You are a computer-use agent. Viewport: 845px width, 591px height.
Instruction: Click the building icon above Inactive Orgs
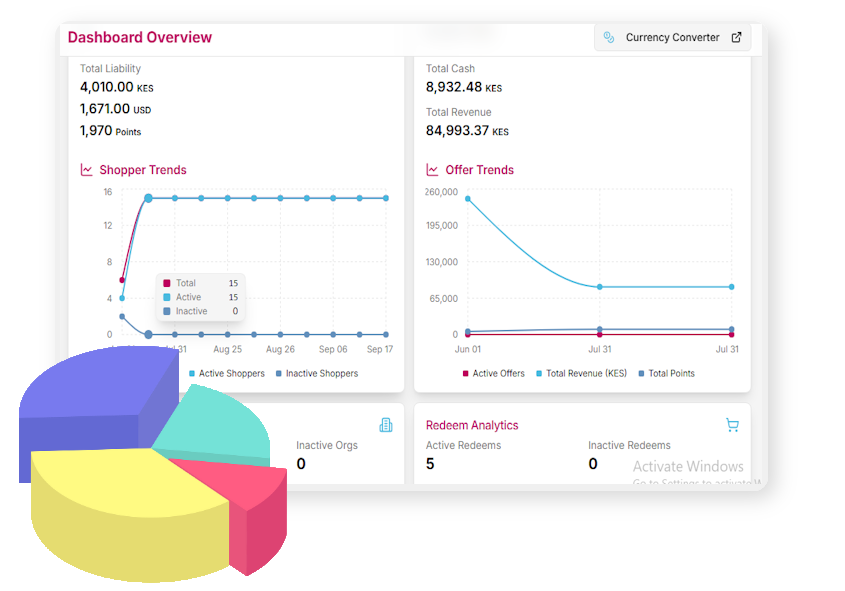386,425
